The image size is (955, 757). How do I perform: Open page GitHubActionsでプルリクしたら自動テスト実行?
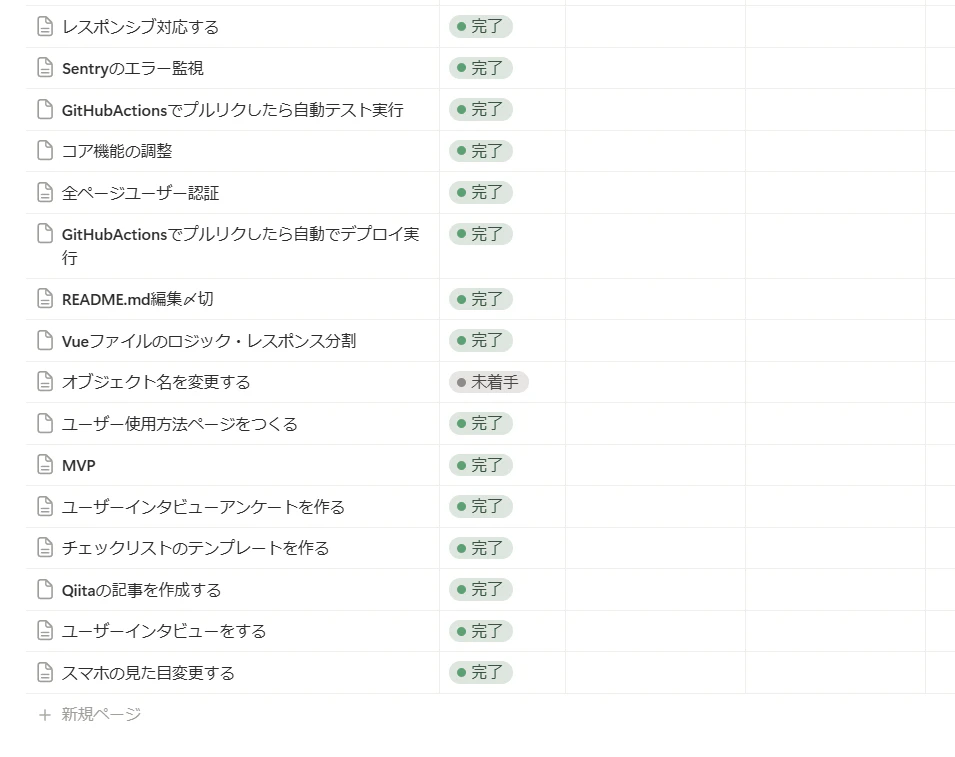[232, 110]
